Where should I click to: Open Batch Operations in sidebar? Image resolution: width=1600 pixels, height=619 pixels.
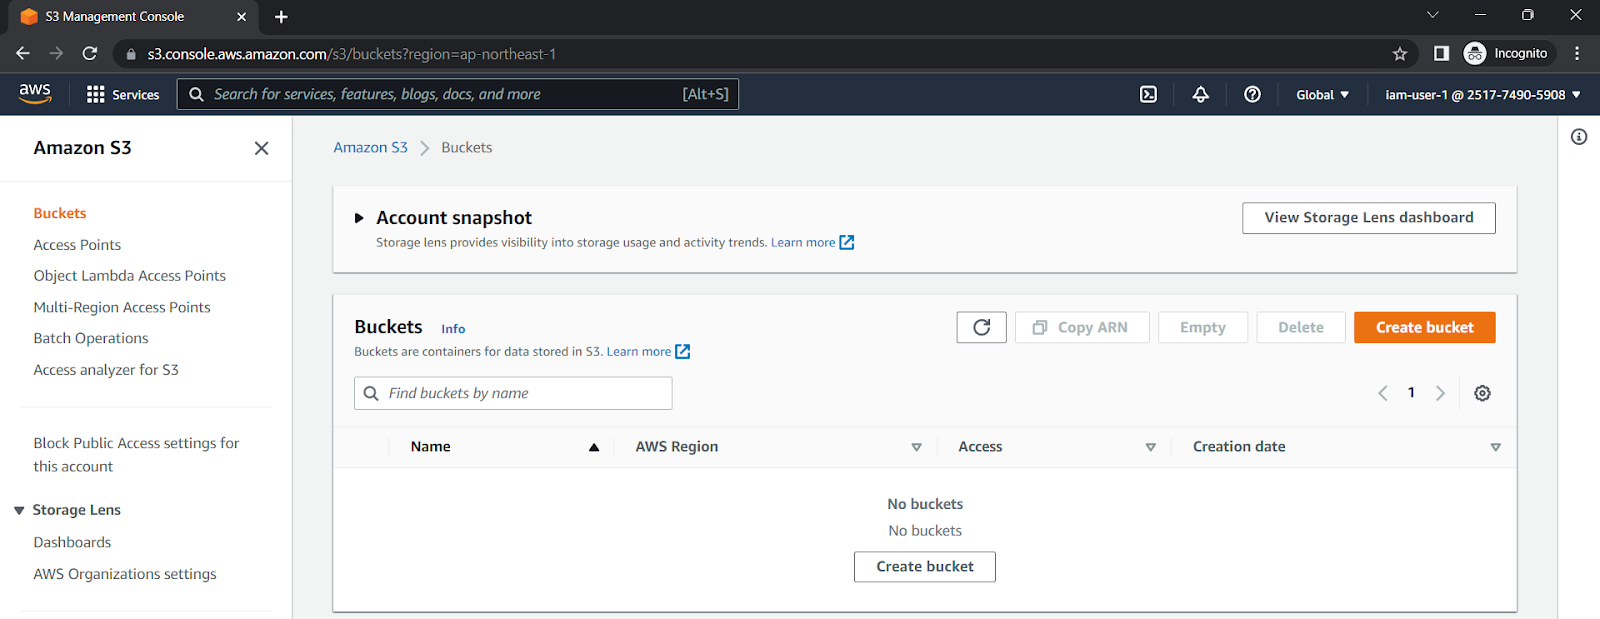[x=91, y=338]
